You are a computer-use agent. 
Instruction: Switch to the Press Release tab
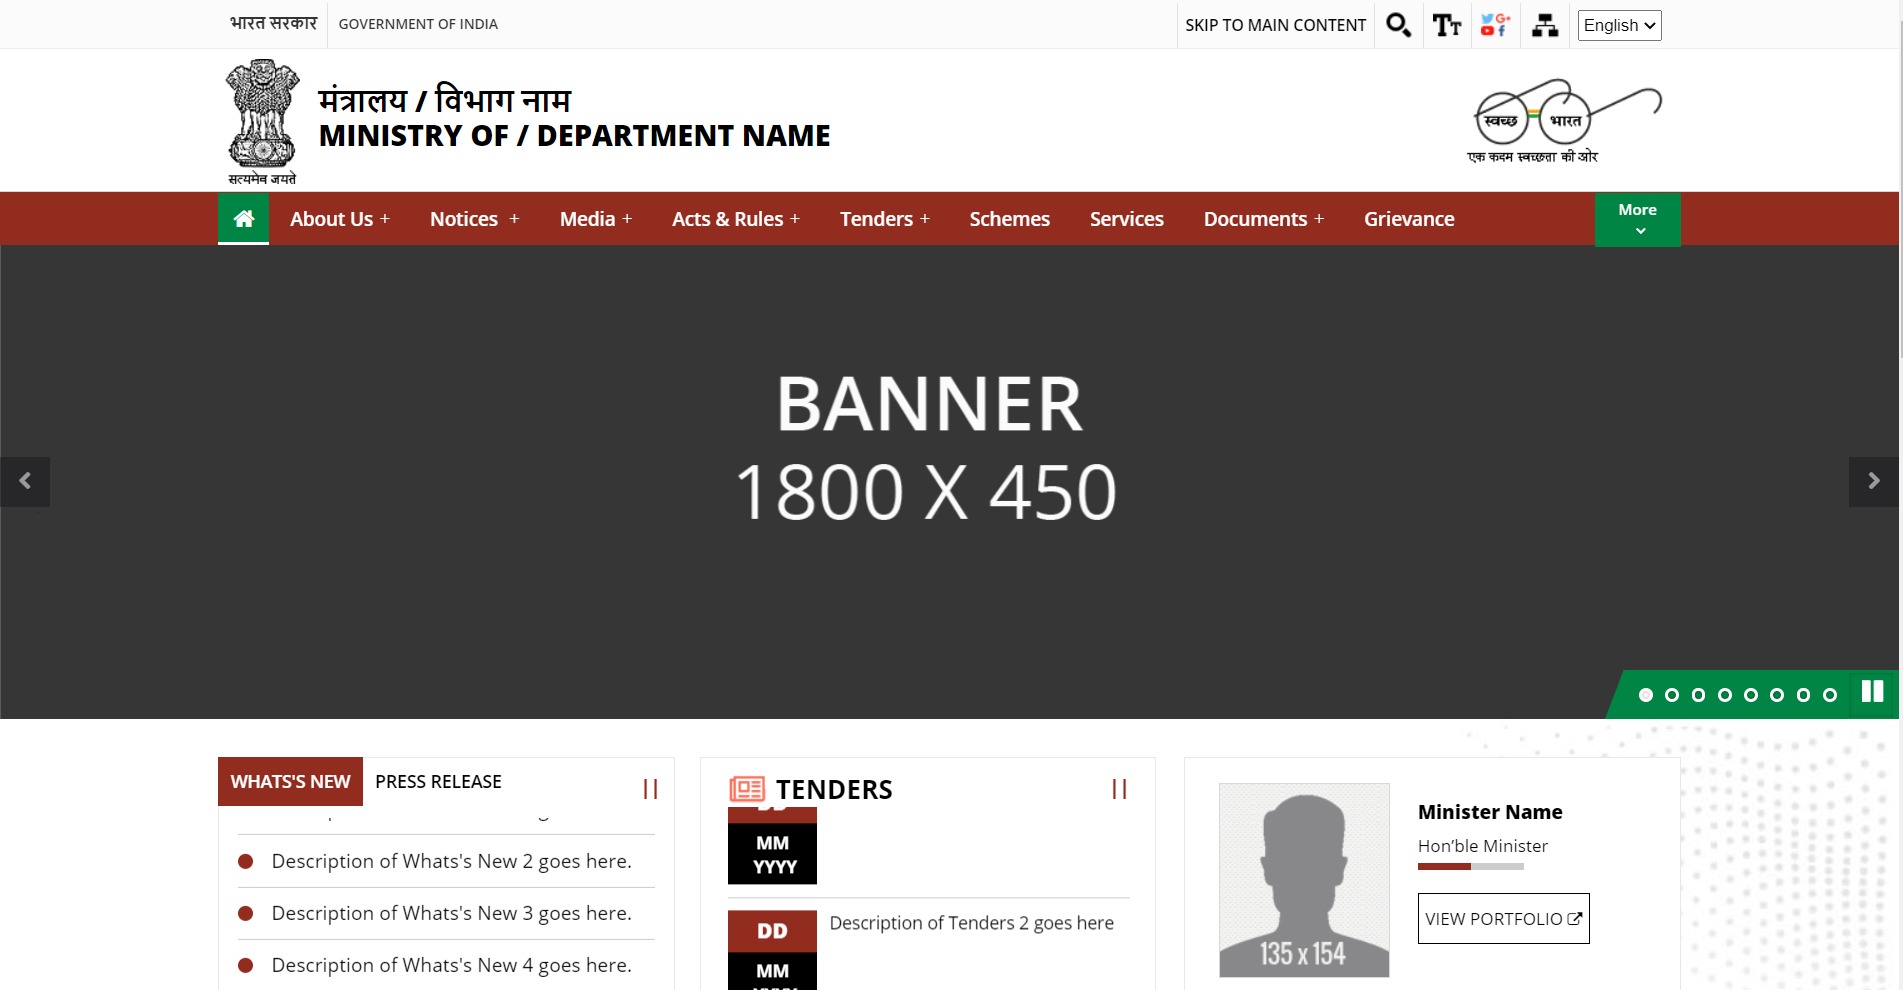point(438,782)
